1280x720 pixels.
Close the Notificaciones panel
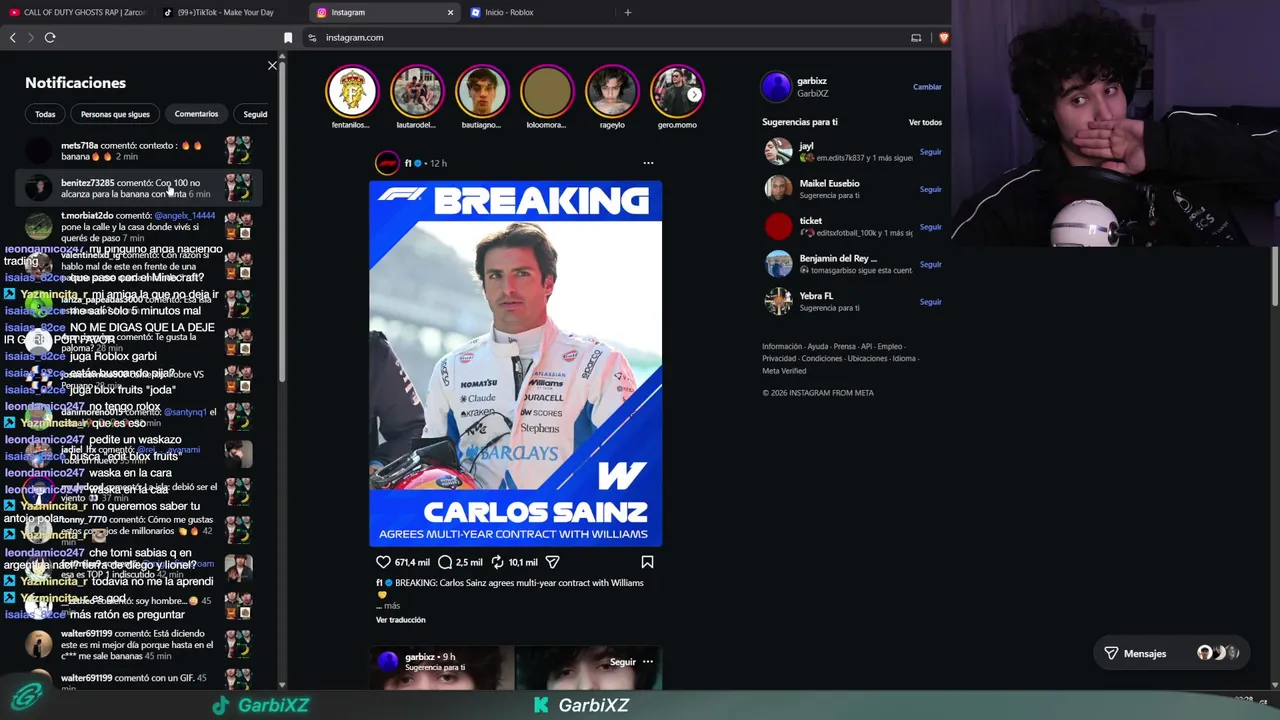tap(272, 66)
